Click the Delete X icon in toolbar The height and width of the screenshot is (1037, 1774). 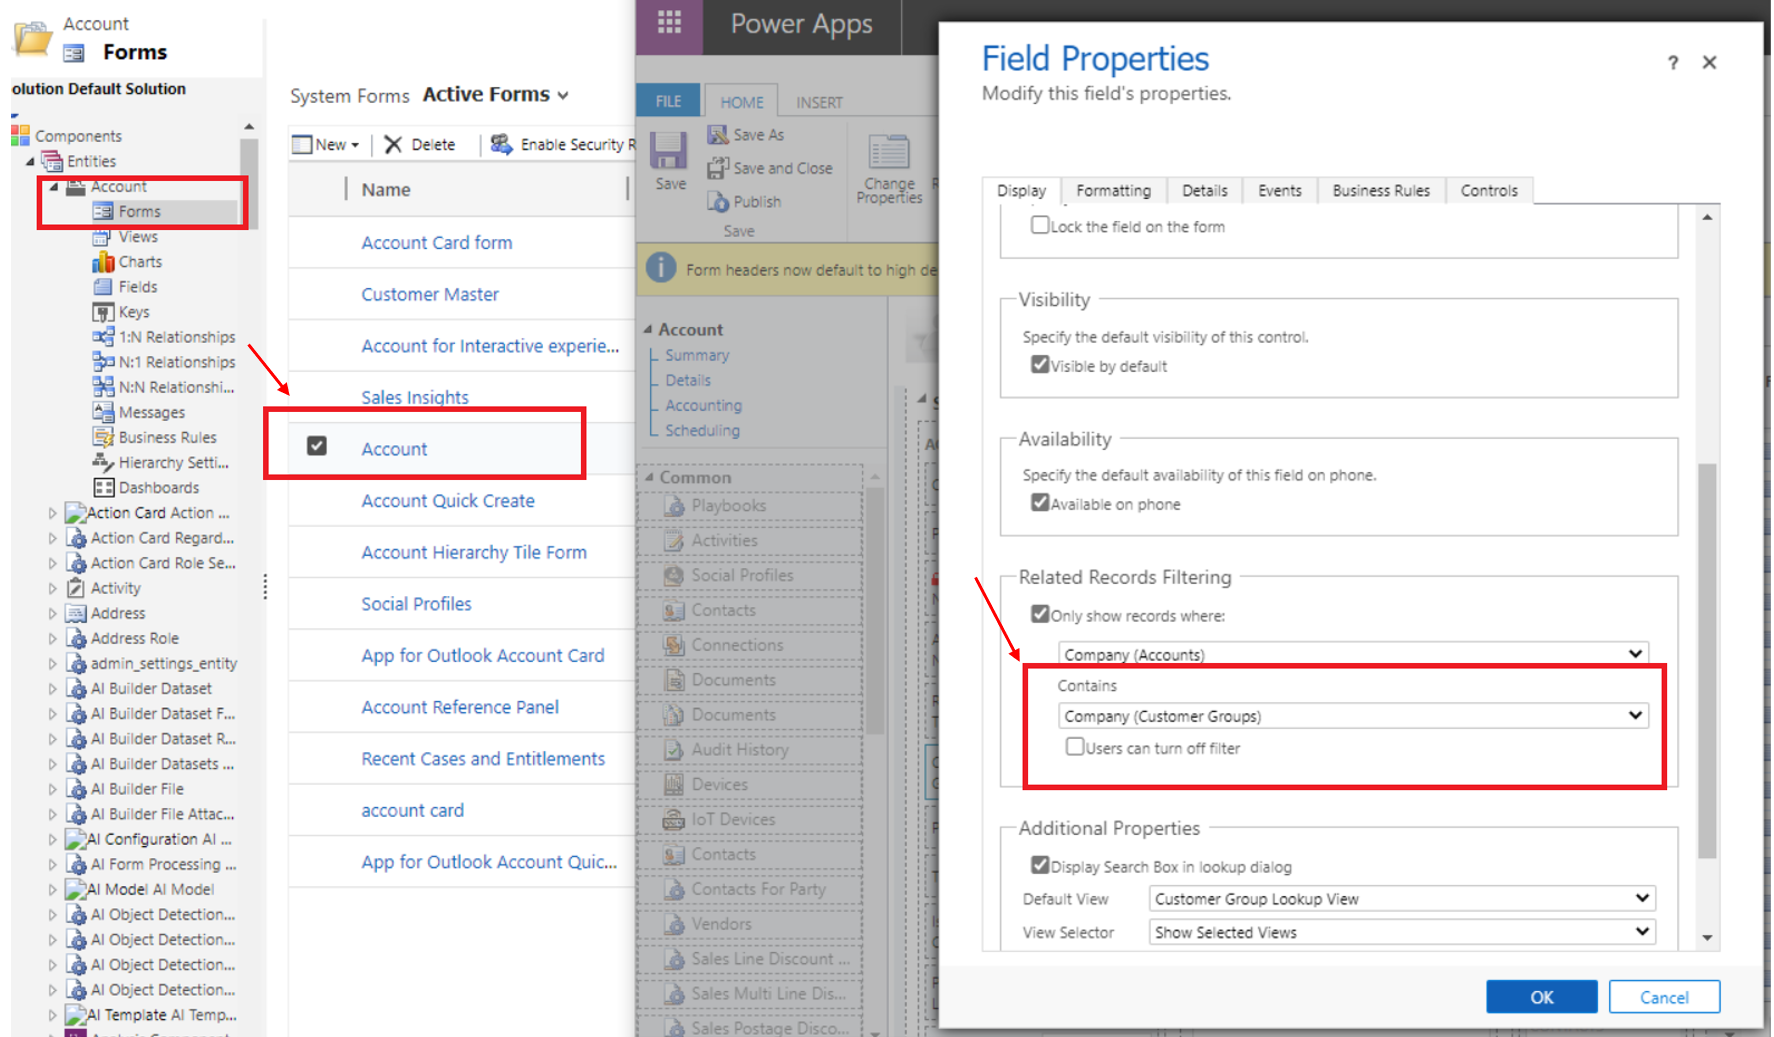393,144
